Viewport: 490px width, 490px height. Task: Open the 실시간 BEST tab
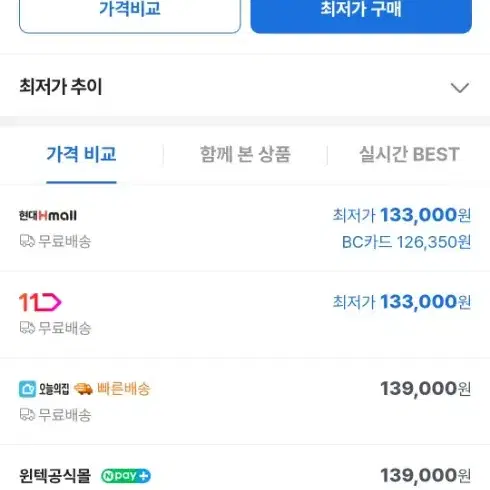[409, 154]
